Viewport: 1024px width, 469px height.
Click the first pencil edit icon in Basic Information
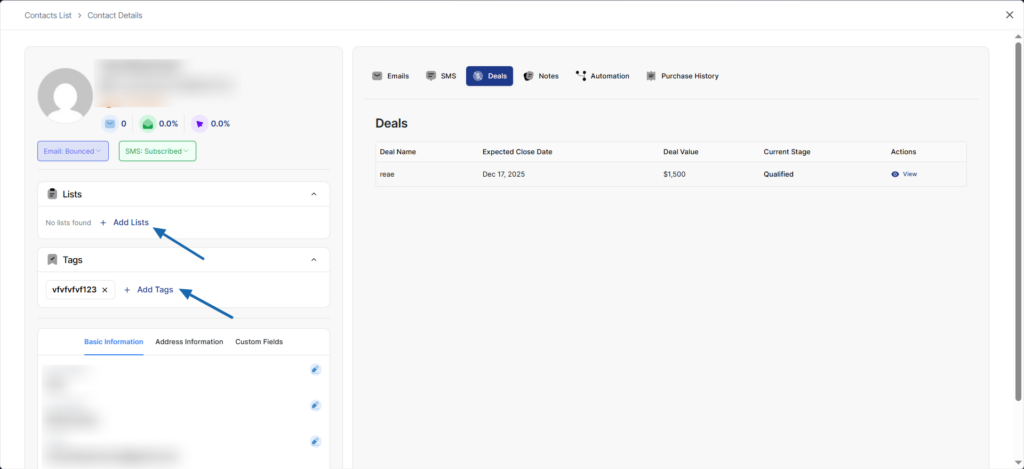coord(315,369)
